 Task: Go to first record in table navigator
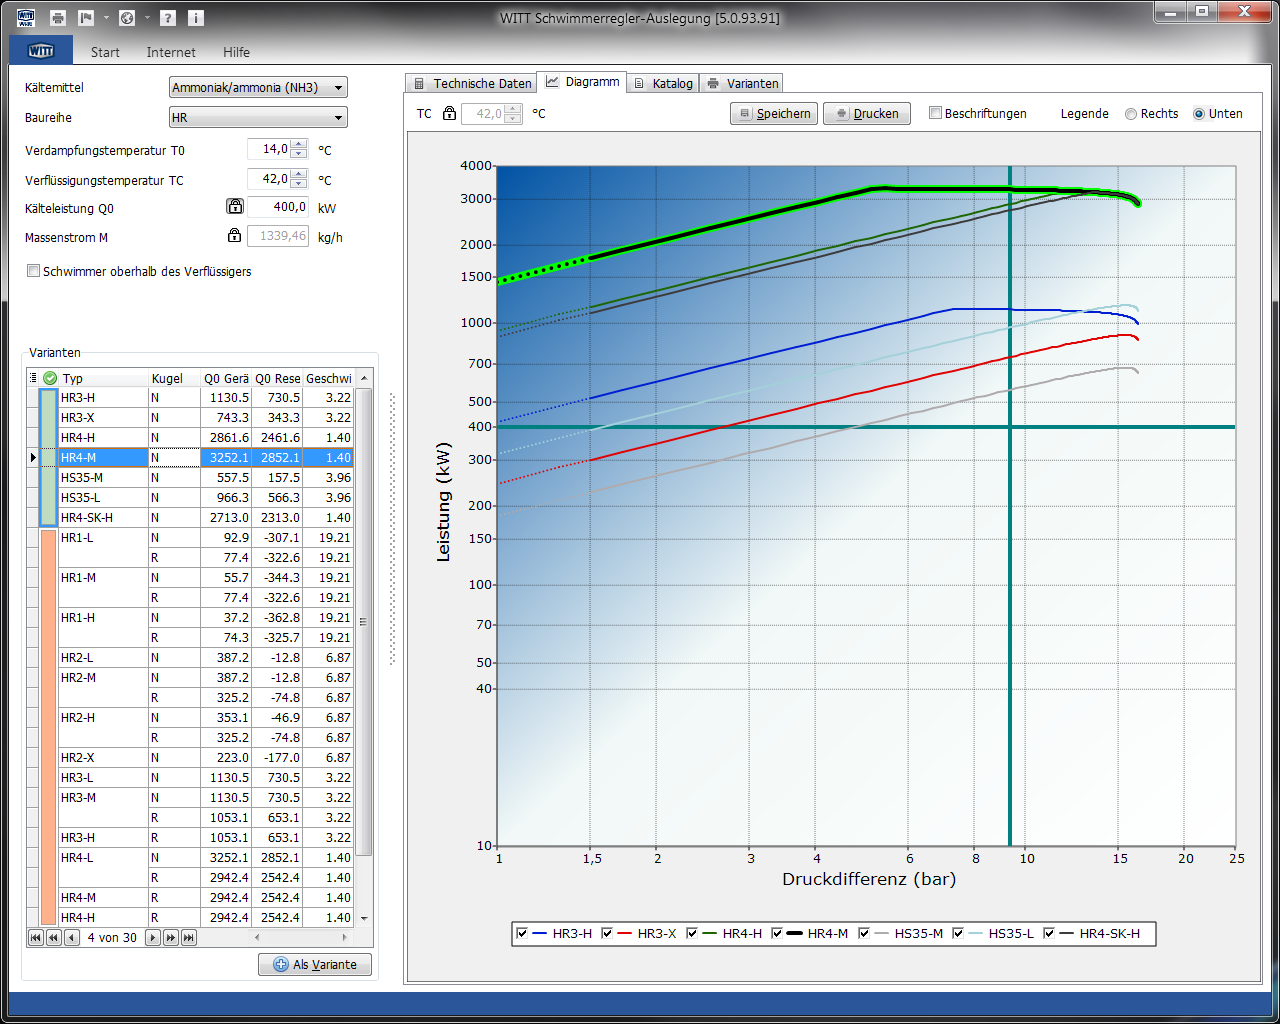click(36, 938)
